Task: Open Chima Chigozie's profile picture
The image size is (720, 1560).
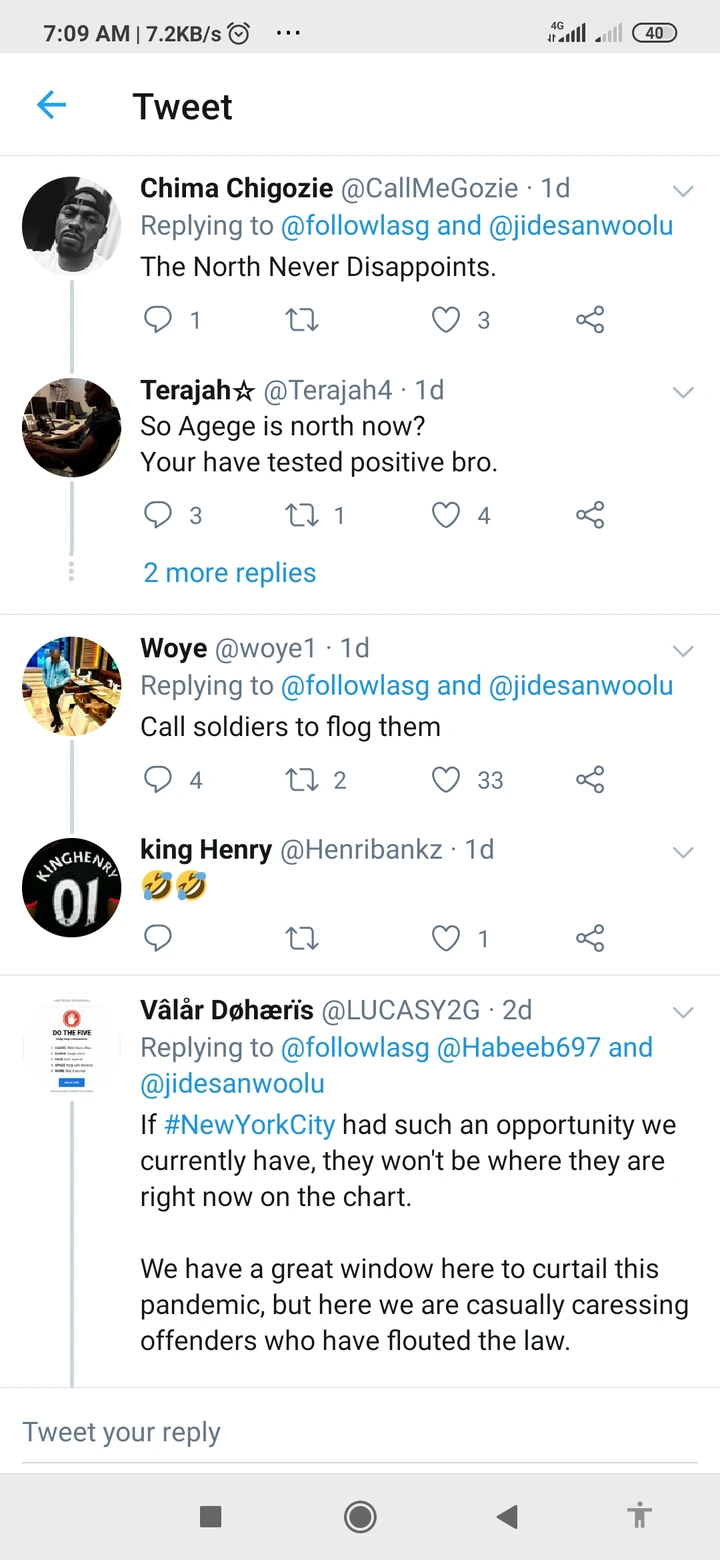Action: 71,226
